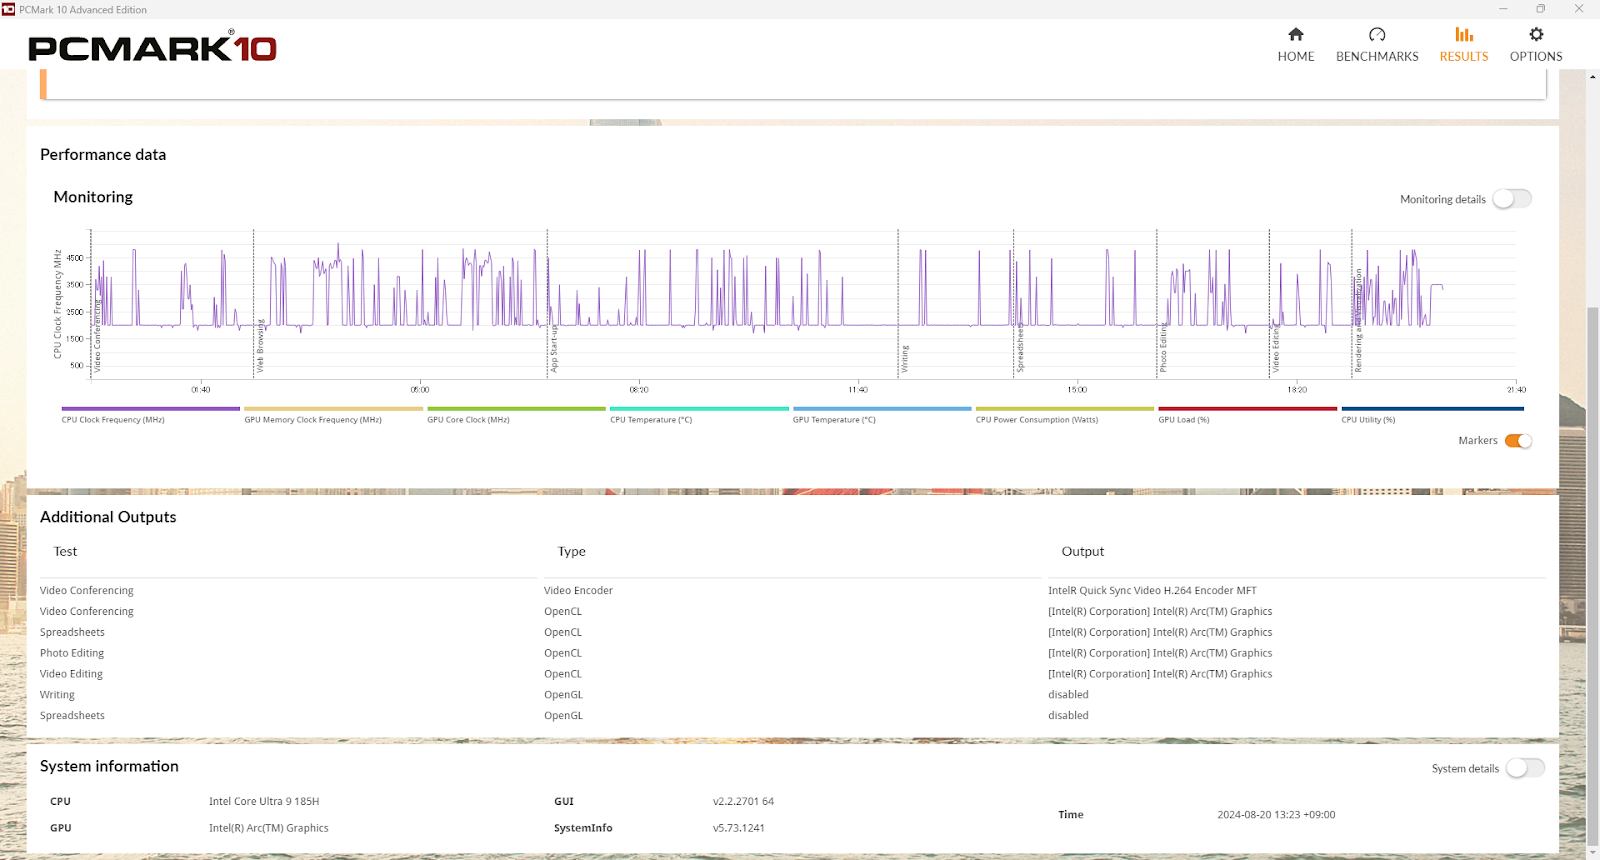The width and height of the screenshot is (1600, 860).
Task: Open the Options gear icon
Action: tap(1536, 34)
